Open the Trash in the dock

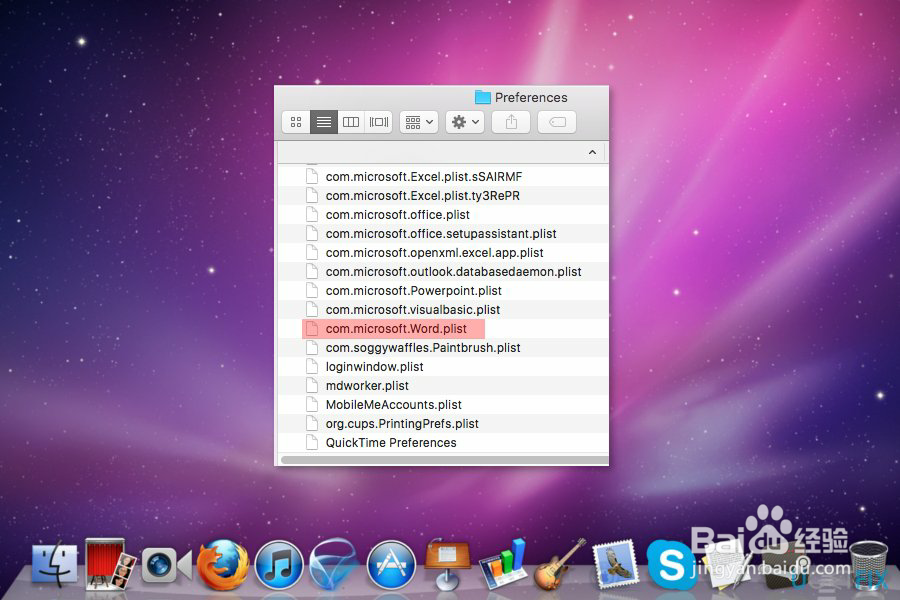coord(869,564)
